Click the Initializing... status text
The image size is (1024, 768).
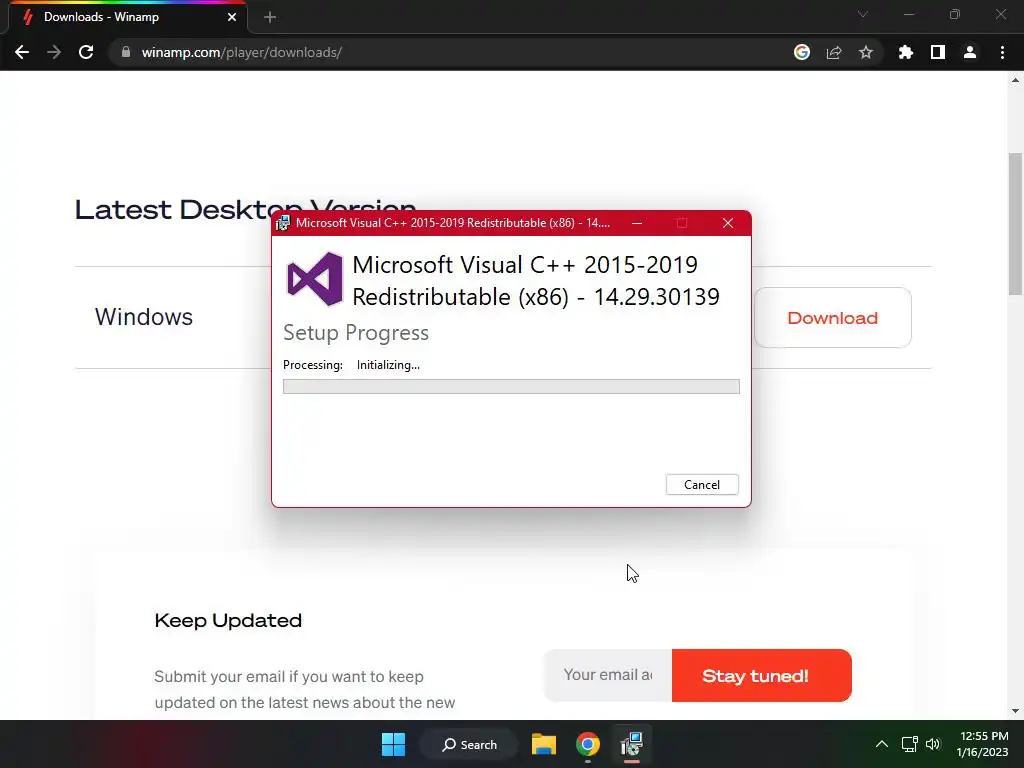click(388, 365)
